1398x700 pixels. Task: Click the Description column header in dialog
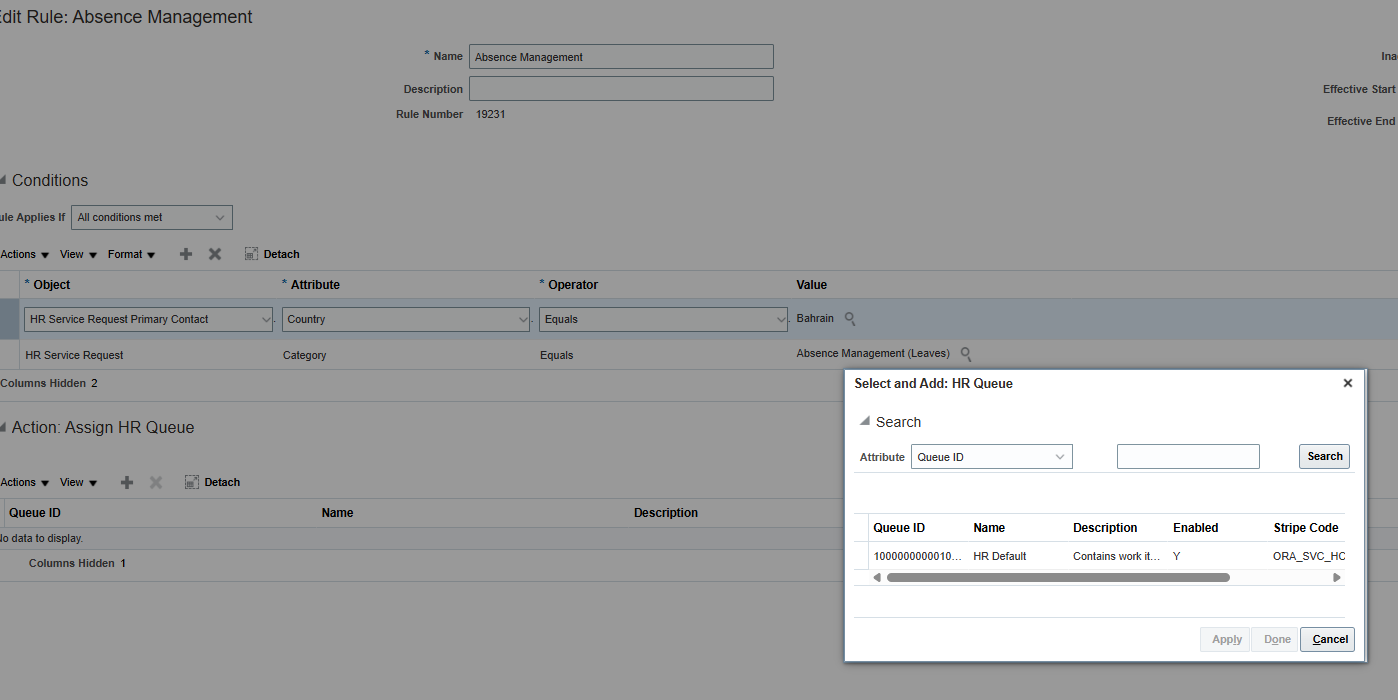1105,528
